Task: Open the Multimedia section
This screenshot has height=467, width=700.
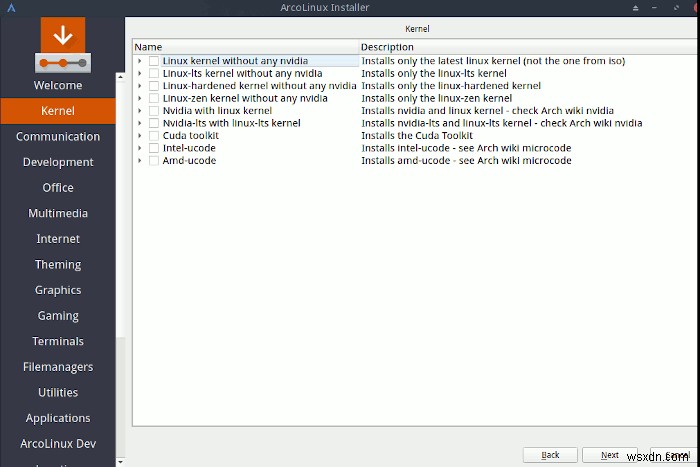Action: [x=58, y=213]
